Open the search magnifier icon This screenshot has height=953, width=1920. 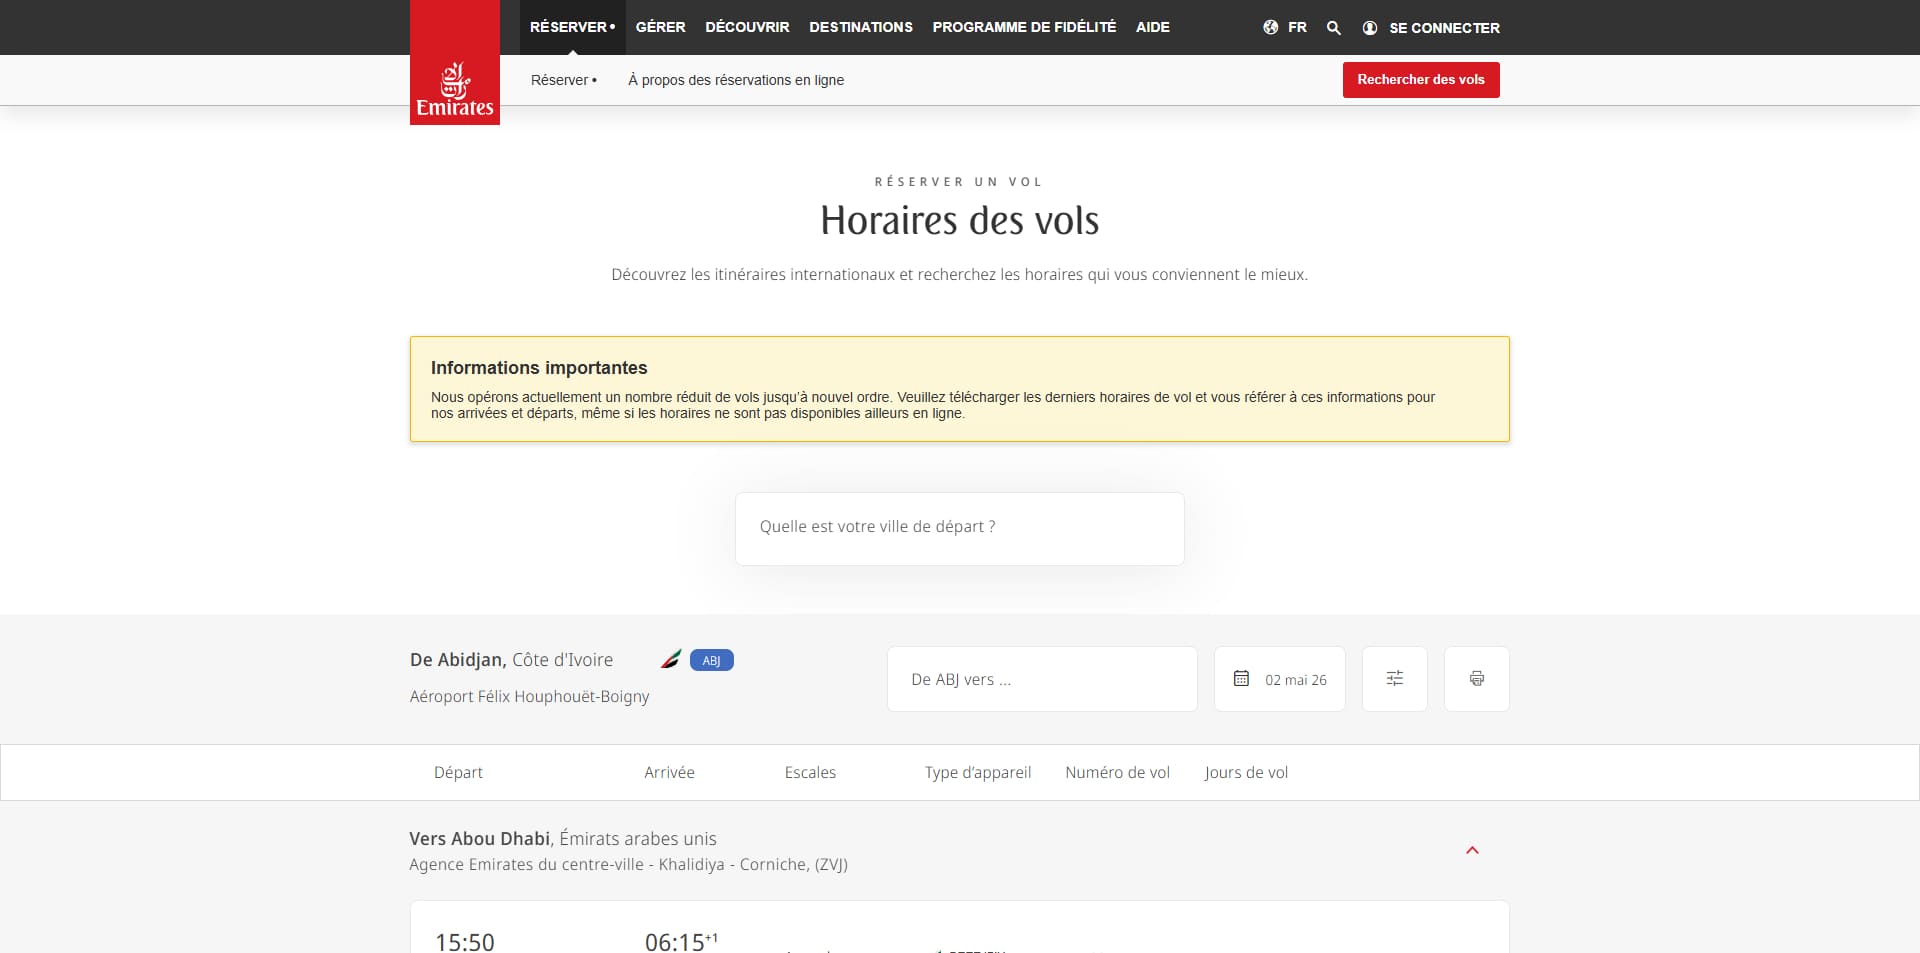pyautogui.click(x=1333, y=28)
